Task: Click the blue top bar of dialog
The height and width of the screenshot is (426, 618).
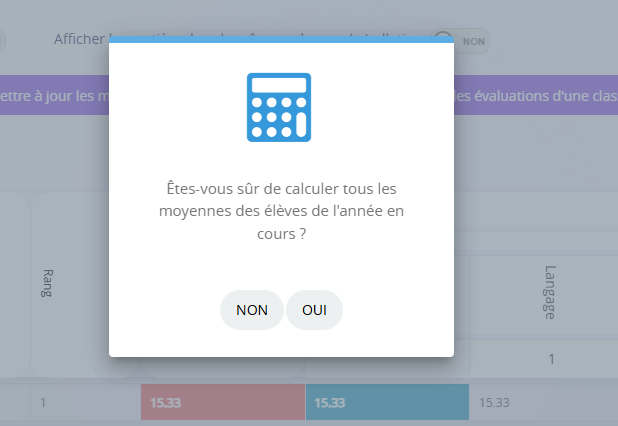Action: pos(281,39)
